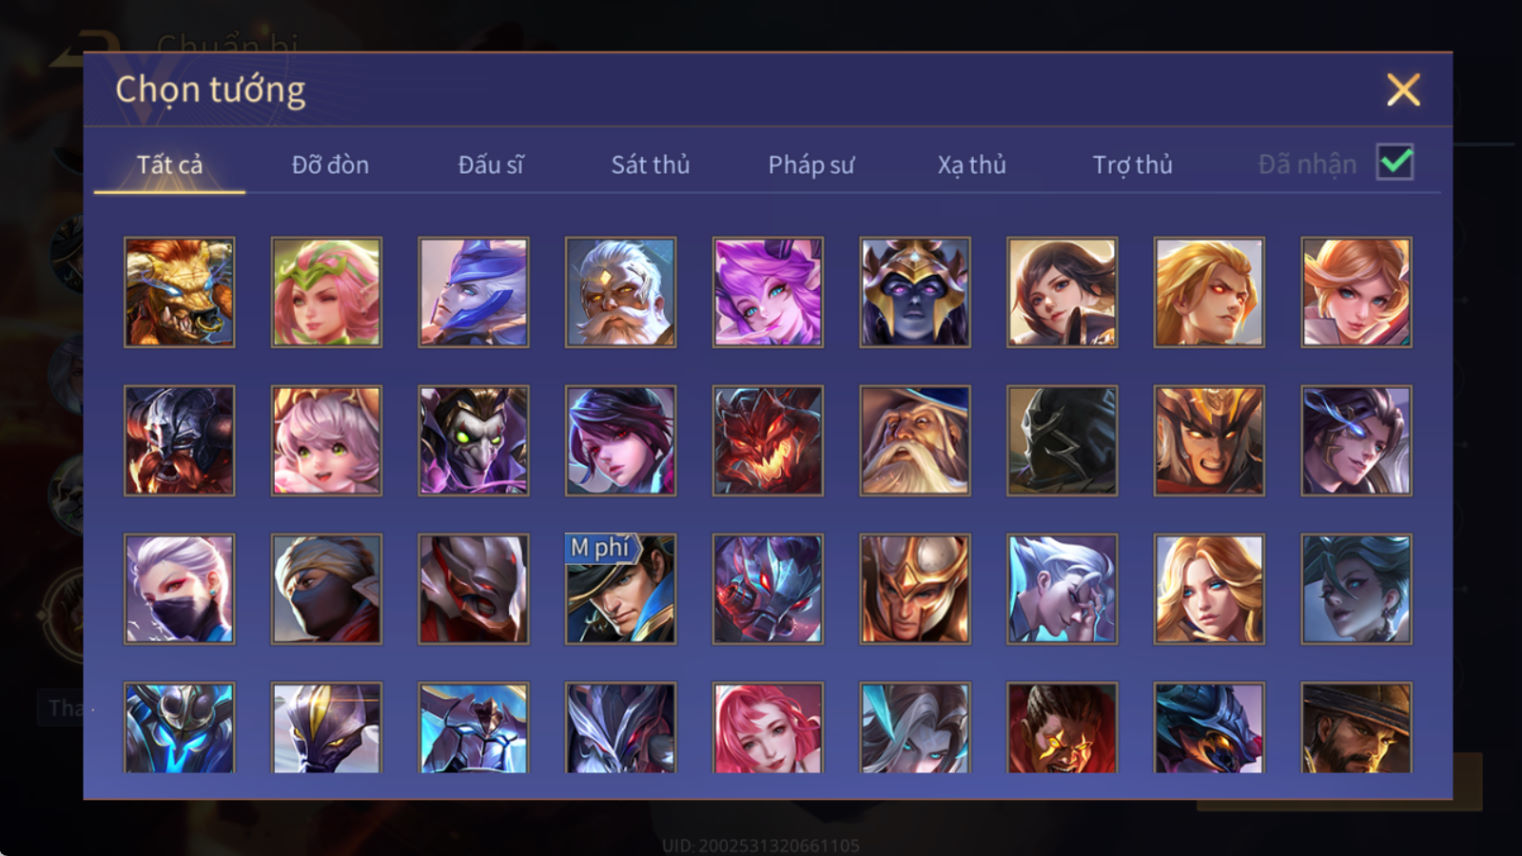Select the blonde long-haired female hero
Viewport: 1522px width, 856px height.
click(x=1208, y=588)
